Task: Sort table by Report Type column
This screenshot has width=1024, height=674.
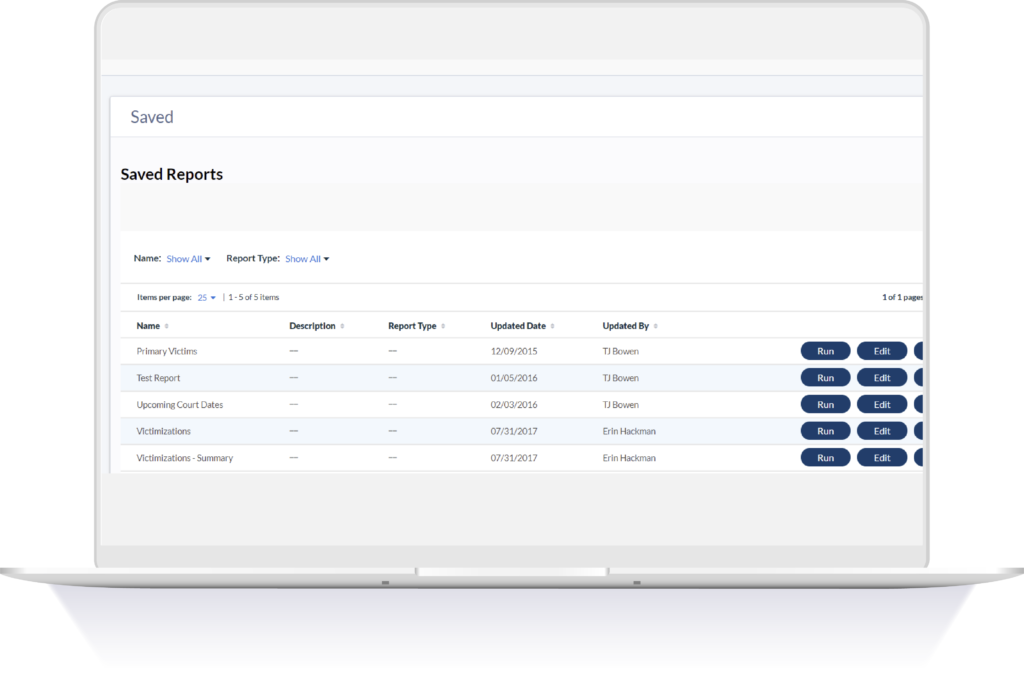Action: [x=417, y=326]
